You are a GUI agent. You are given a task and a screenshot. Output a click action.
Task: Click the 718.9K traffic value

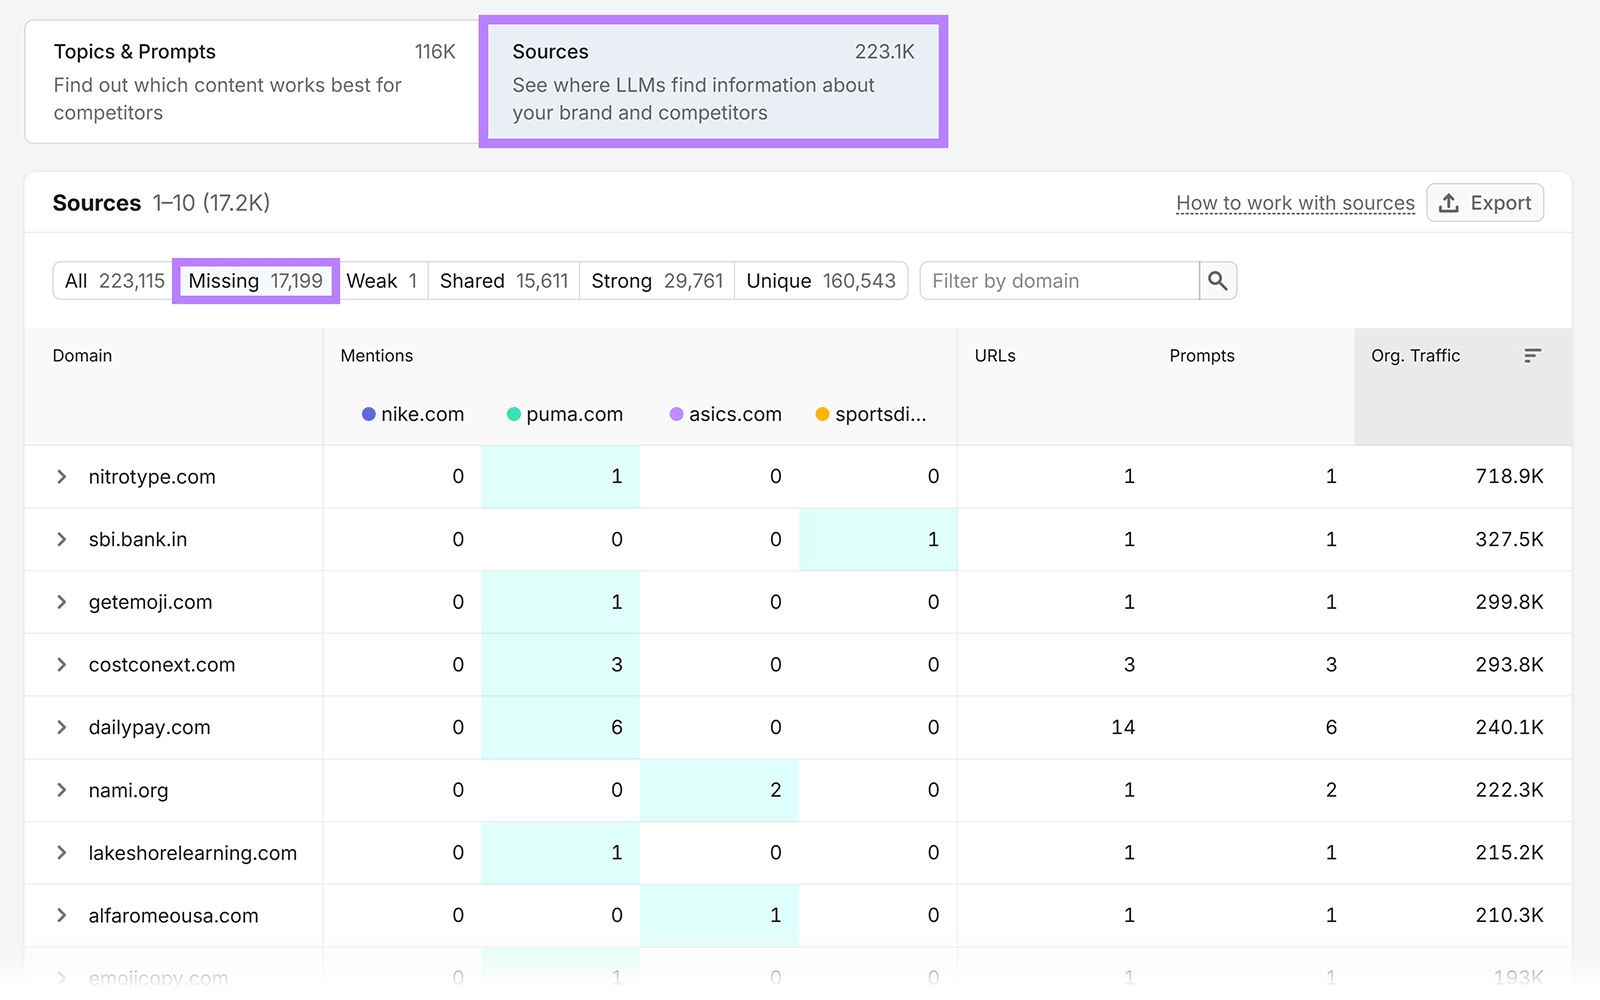coord(1509,477)
